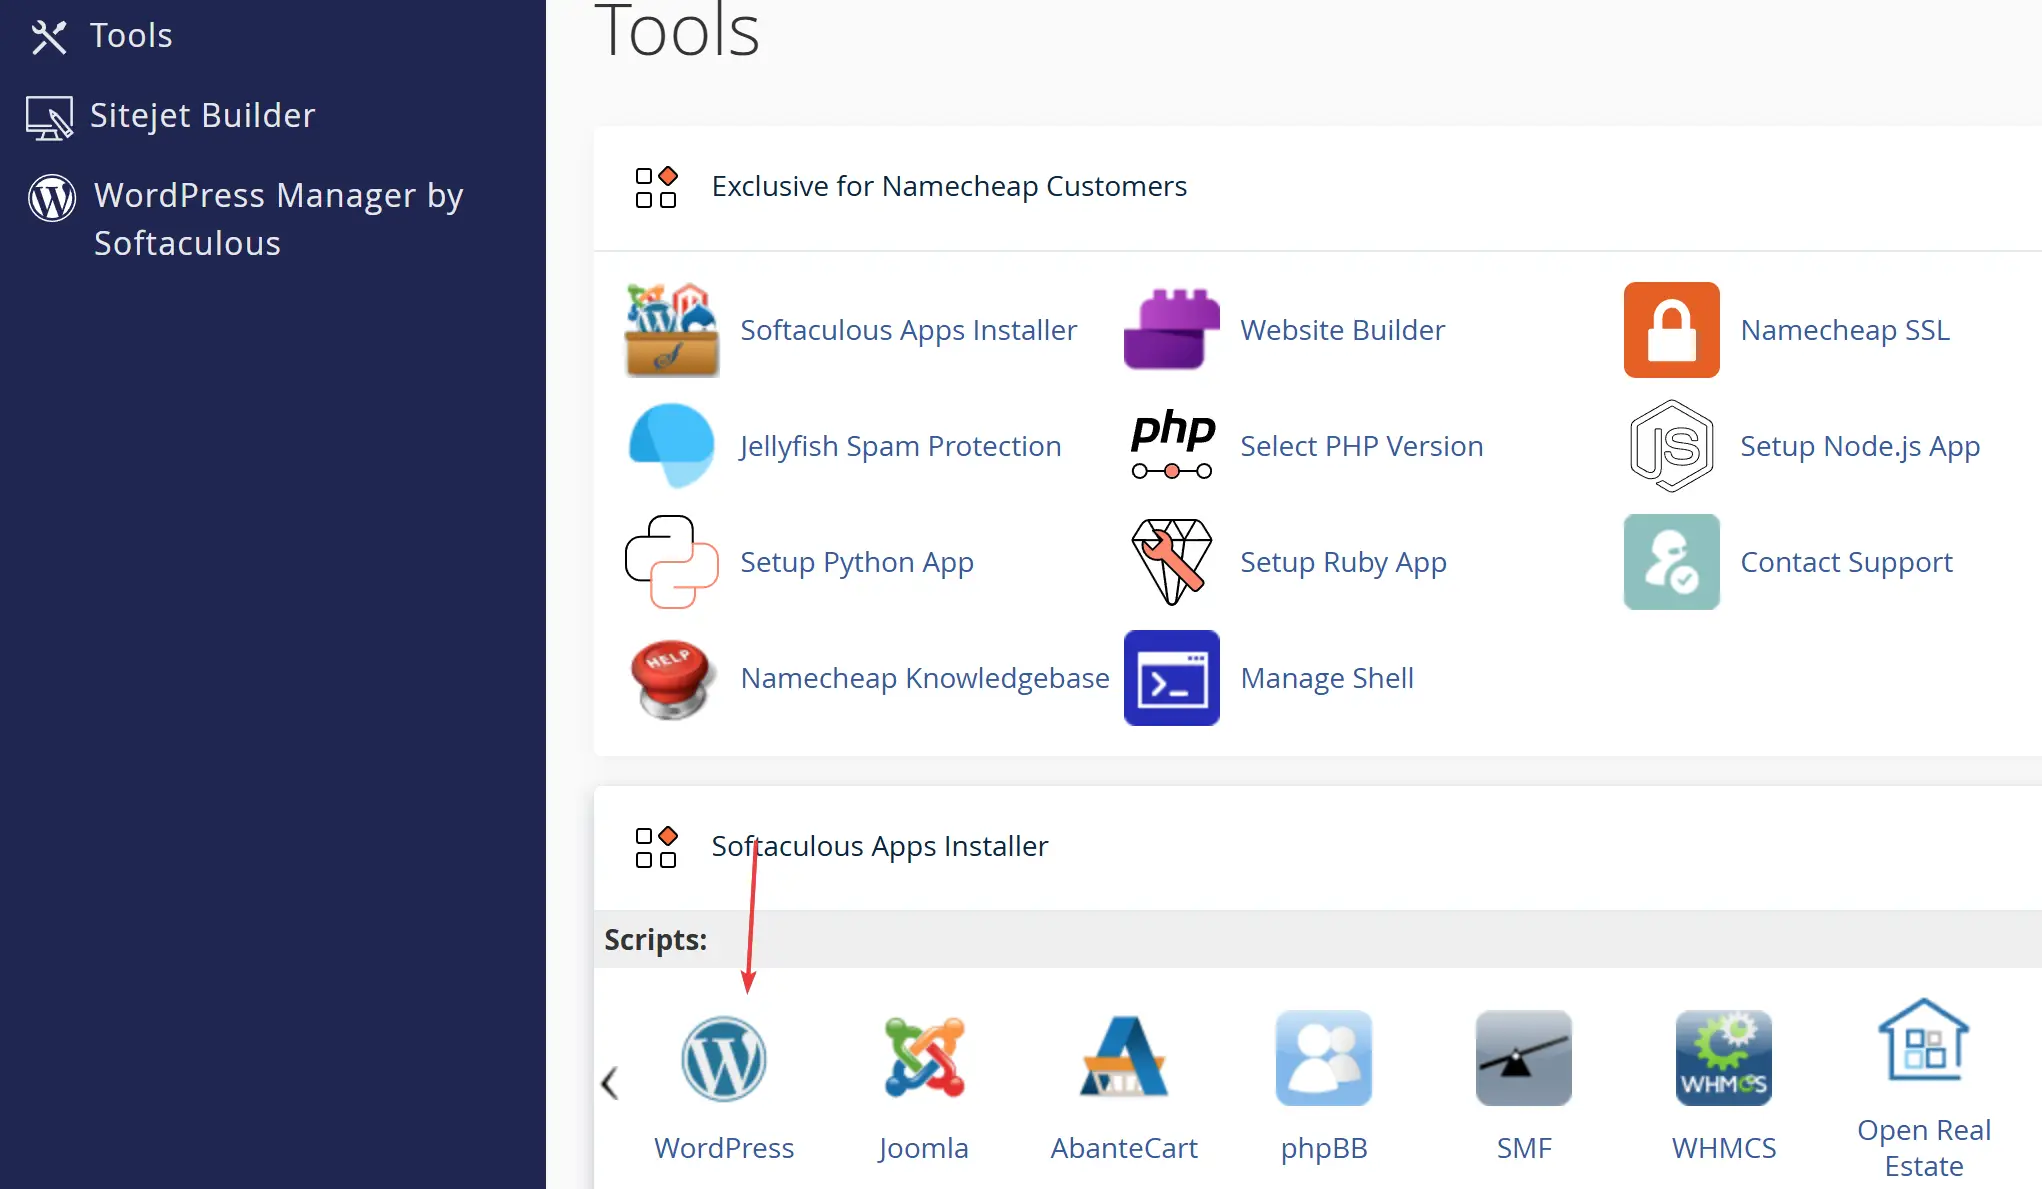This screenshot has width=2042, height=1189.
Task: Click the blue Jellyfish Spam Protection icon
Action: (672, 445)
